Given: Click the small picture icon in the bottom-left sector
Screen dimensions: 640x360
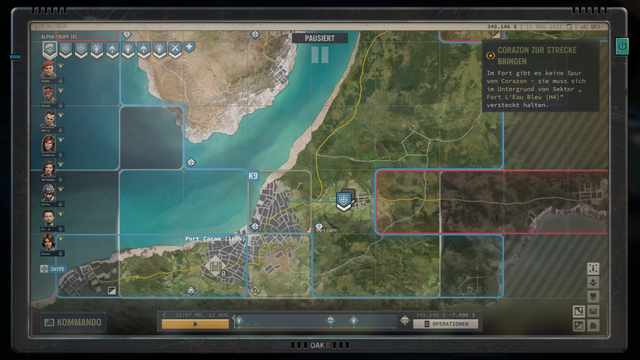Looking at the screenshot, I should coord(111,291).
